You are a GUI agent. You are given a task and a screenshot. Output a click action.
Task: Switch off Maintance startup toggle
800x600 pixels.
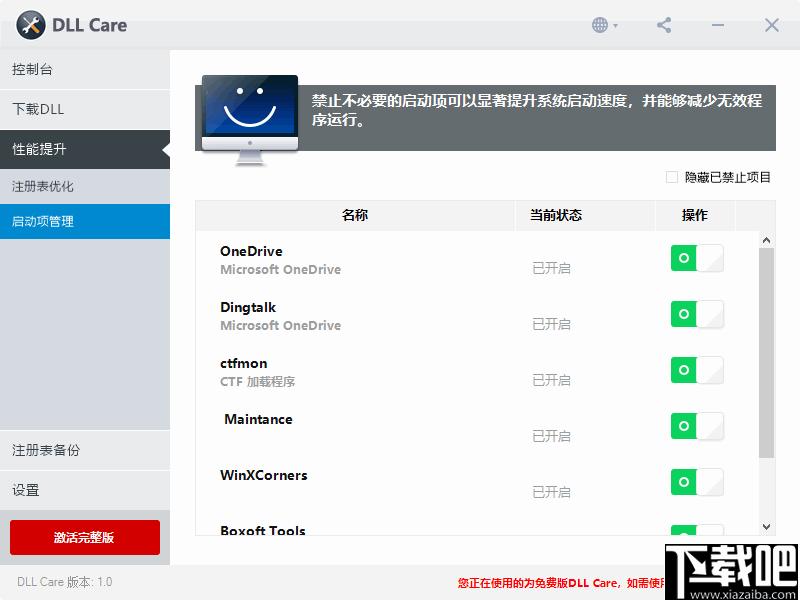click(x=697, y=426)
